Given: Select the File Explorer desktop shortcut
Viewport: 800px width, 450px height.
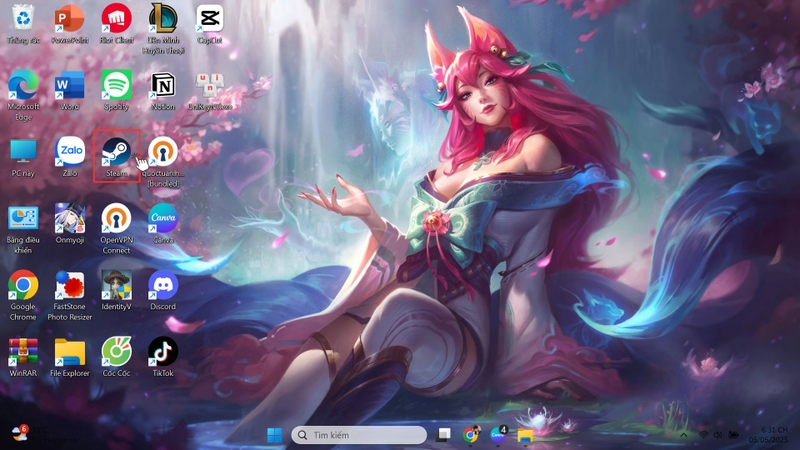Looking at the screenshot, I should pos(69,357).
